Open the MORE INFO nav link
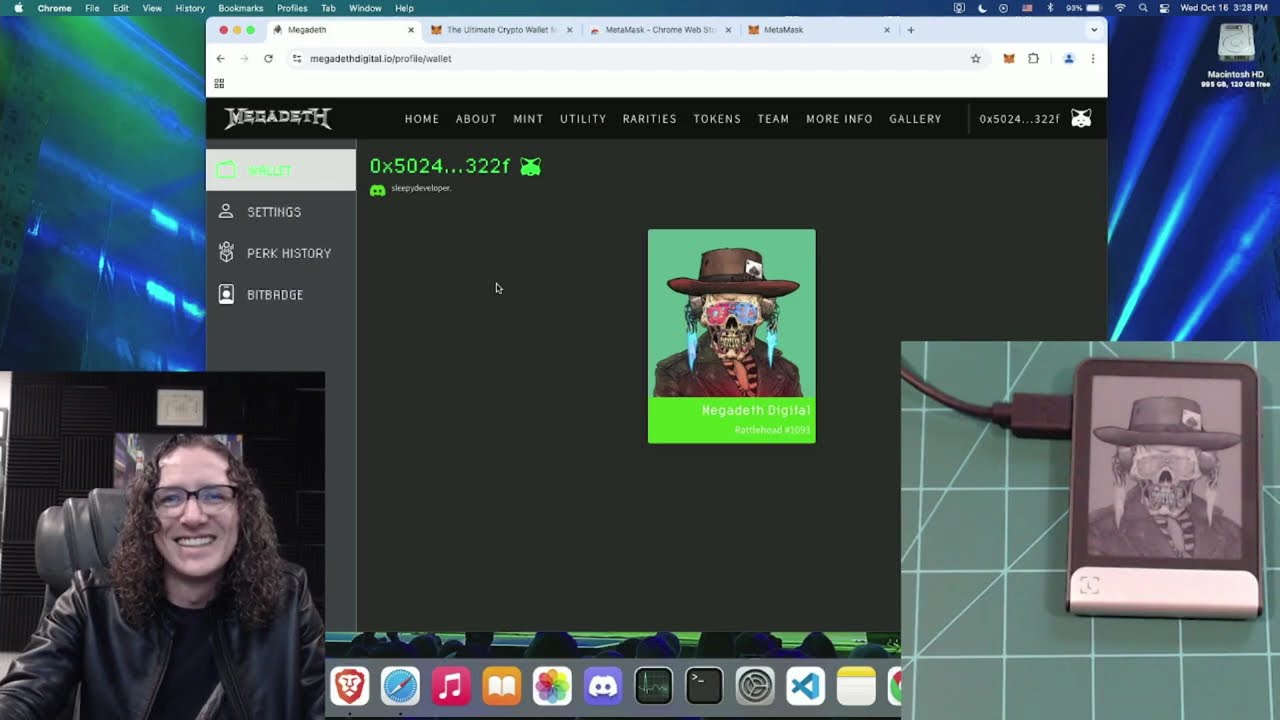The width and height of the screenshot is (1280, 720). pos(839,119)
